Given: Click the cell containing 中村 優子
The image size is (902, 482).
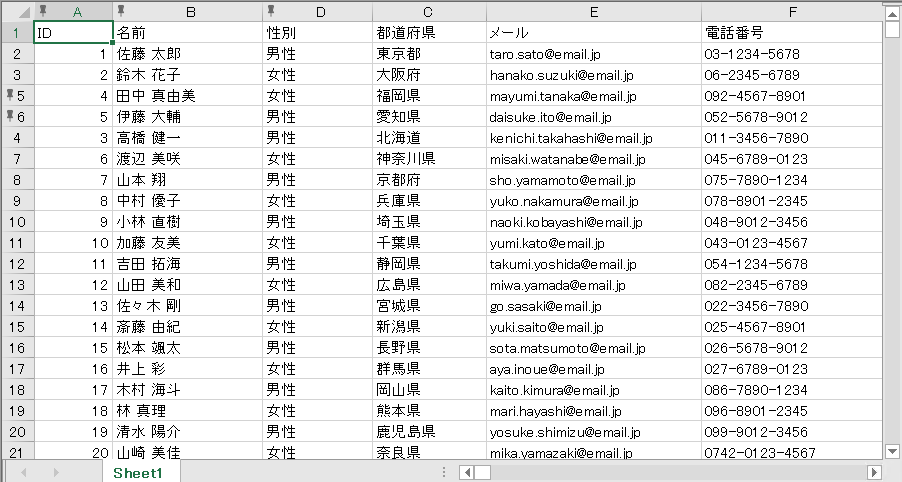Looking at the screenshot, I should click(x=188, y=201).
